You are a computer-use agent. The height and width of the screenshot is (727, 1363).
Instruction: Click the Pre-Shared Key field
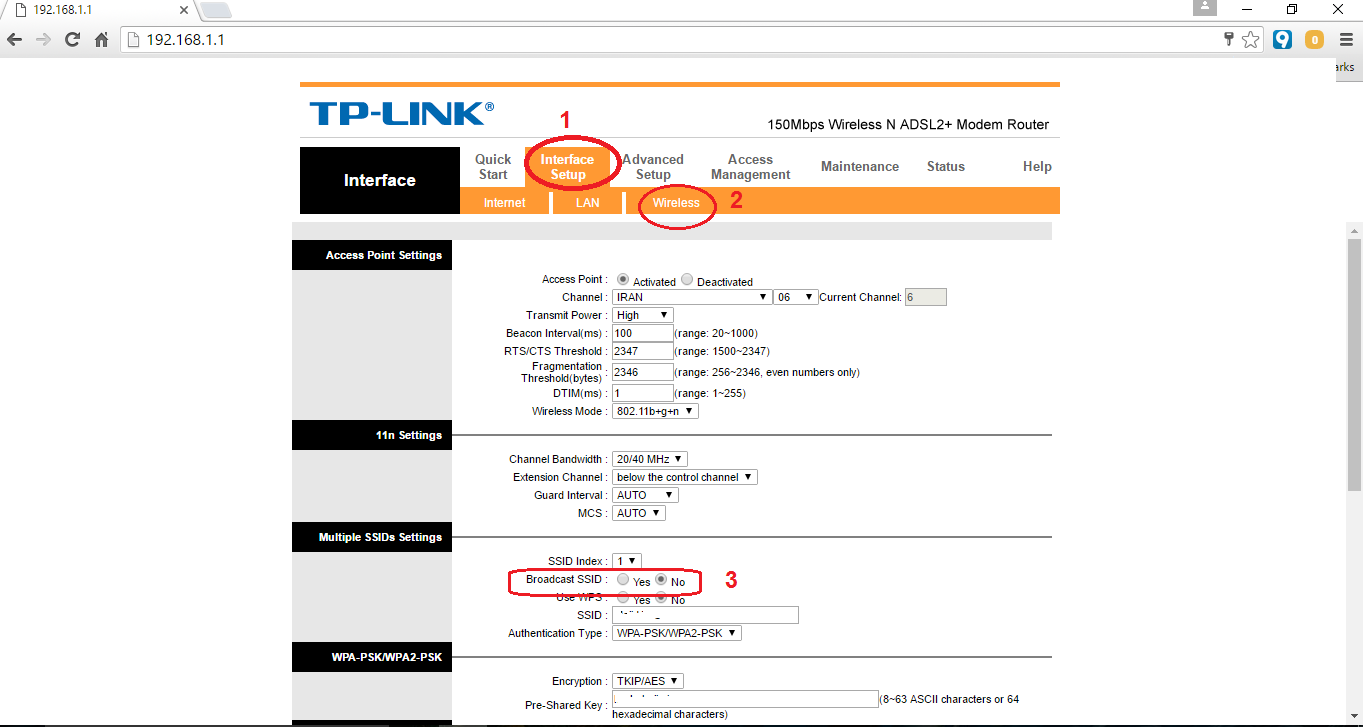tap(745, 699)
